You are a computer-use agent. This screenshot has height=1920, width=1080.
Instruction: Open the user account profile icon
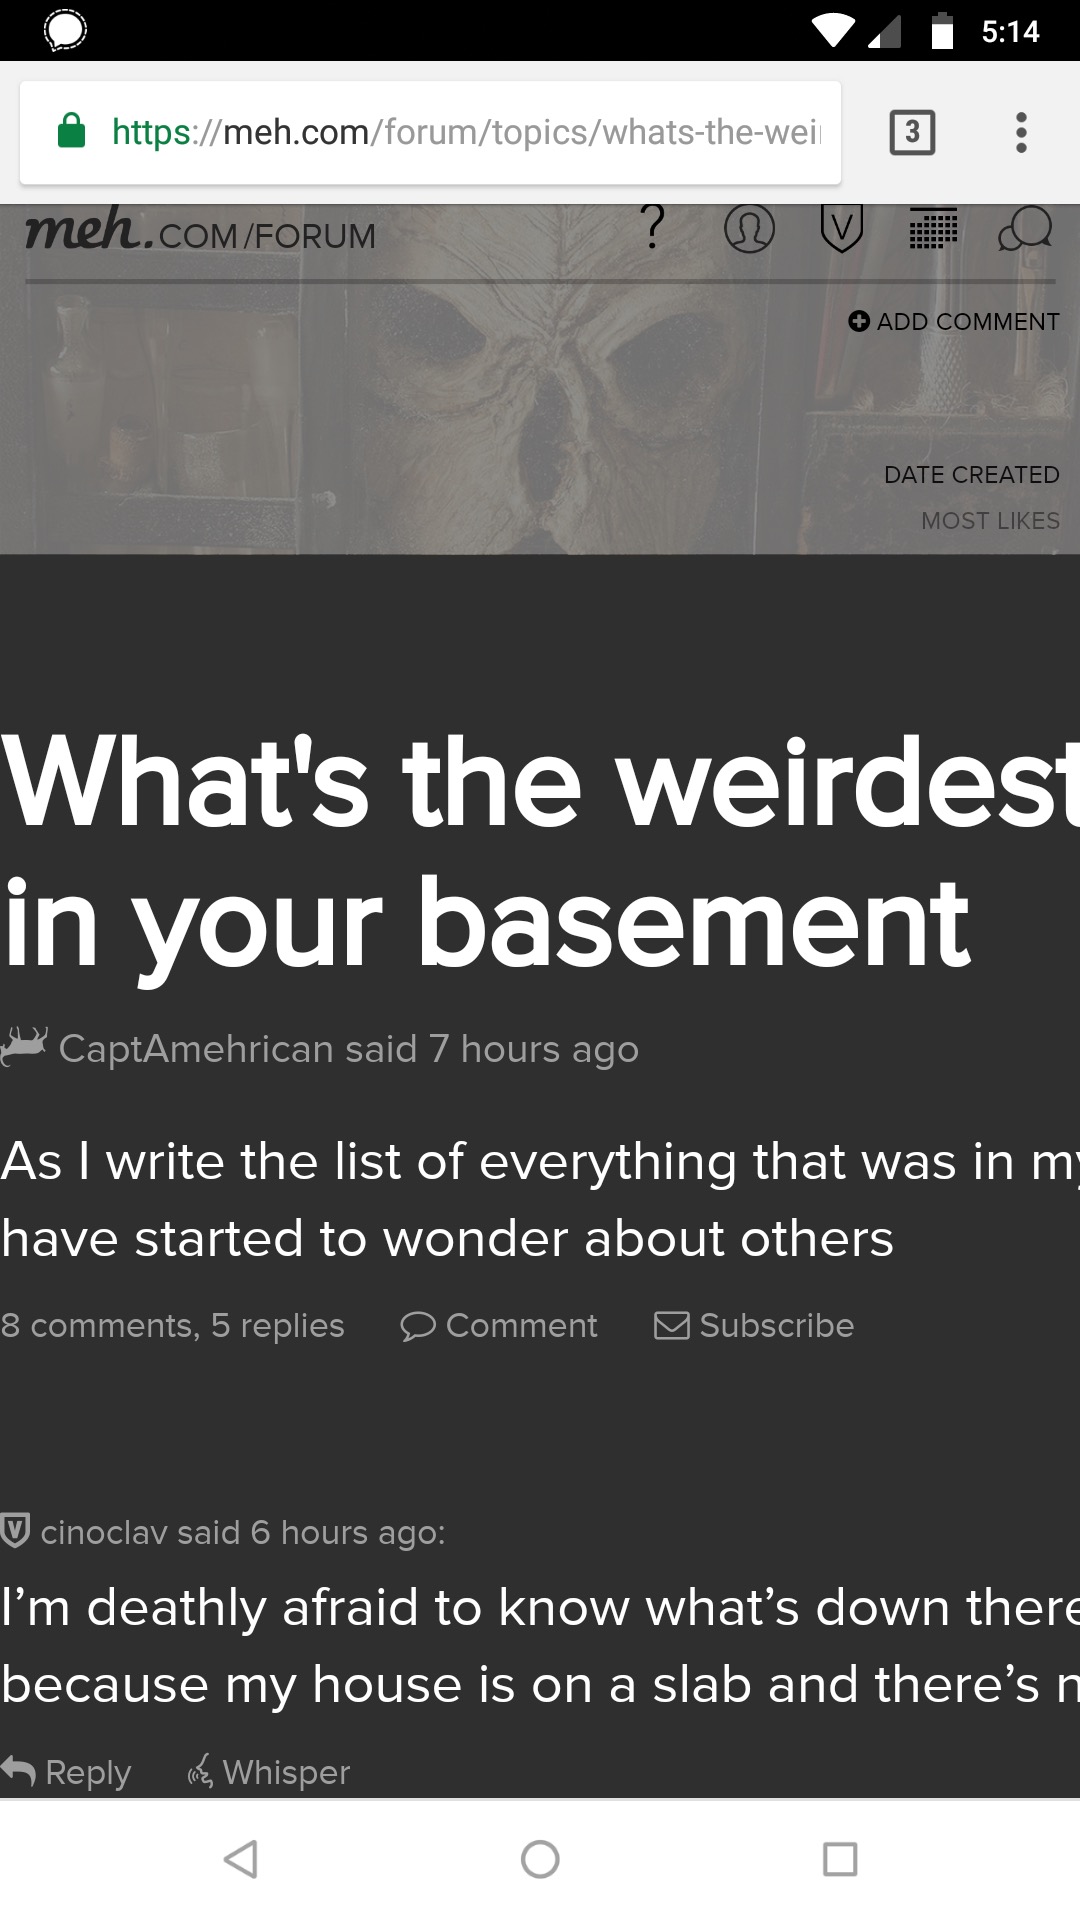(749, 229)
